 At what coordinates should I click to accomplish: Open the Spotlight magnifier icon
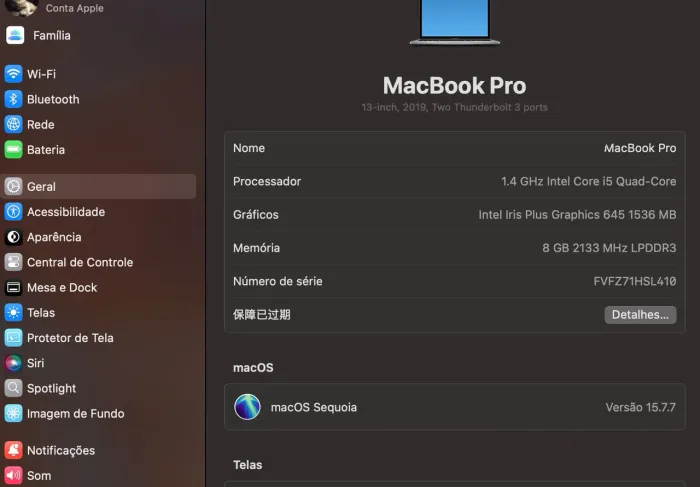(13, 388)
